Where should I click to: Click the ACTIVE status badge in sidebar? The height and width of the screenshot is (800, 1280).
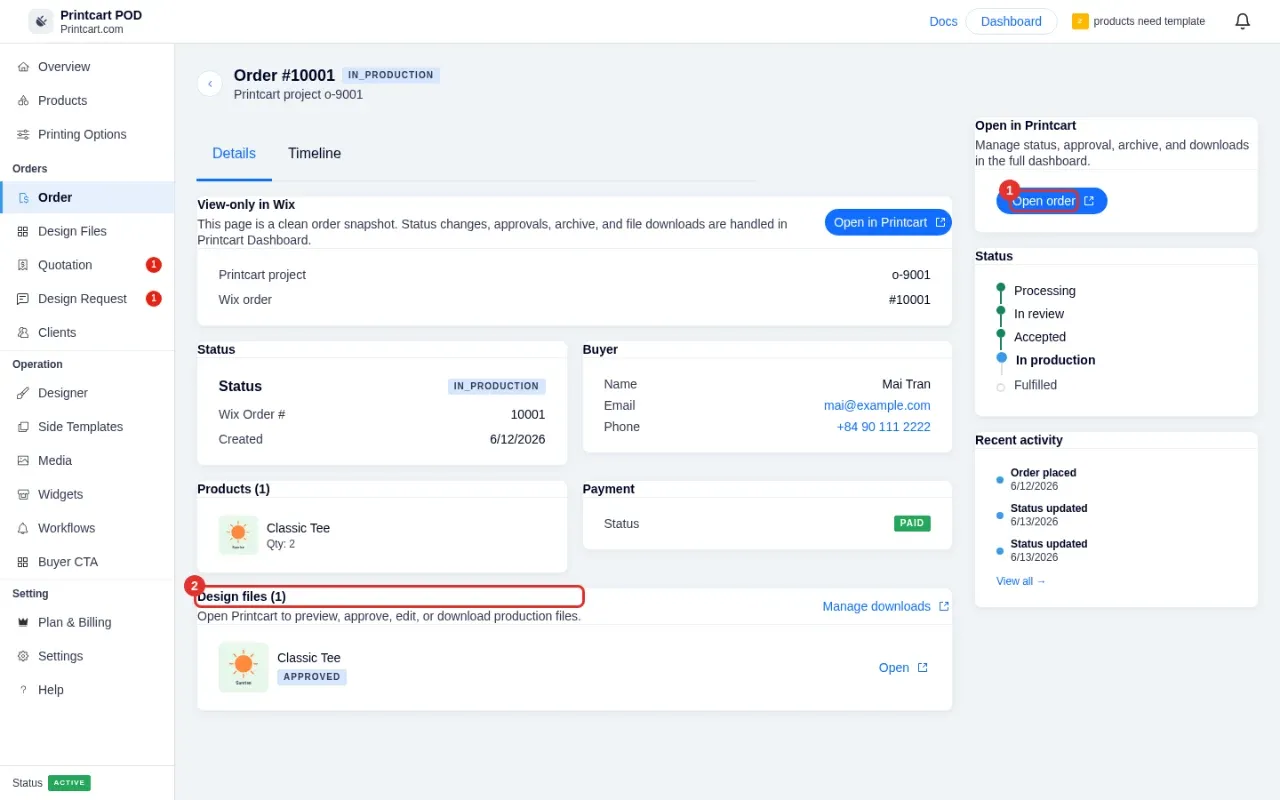point(69,783)
